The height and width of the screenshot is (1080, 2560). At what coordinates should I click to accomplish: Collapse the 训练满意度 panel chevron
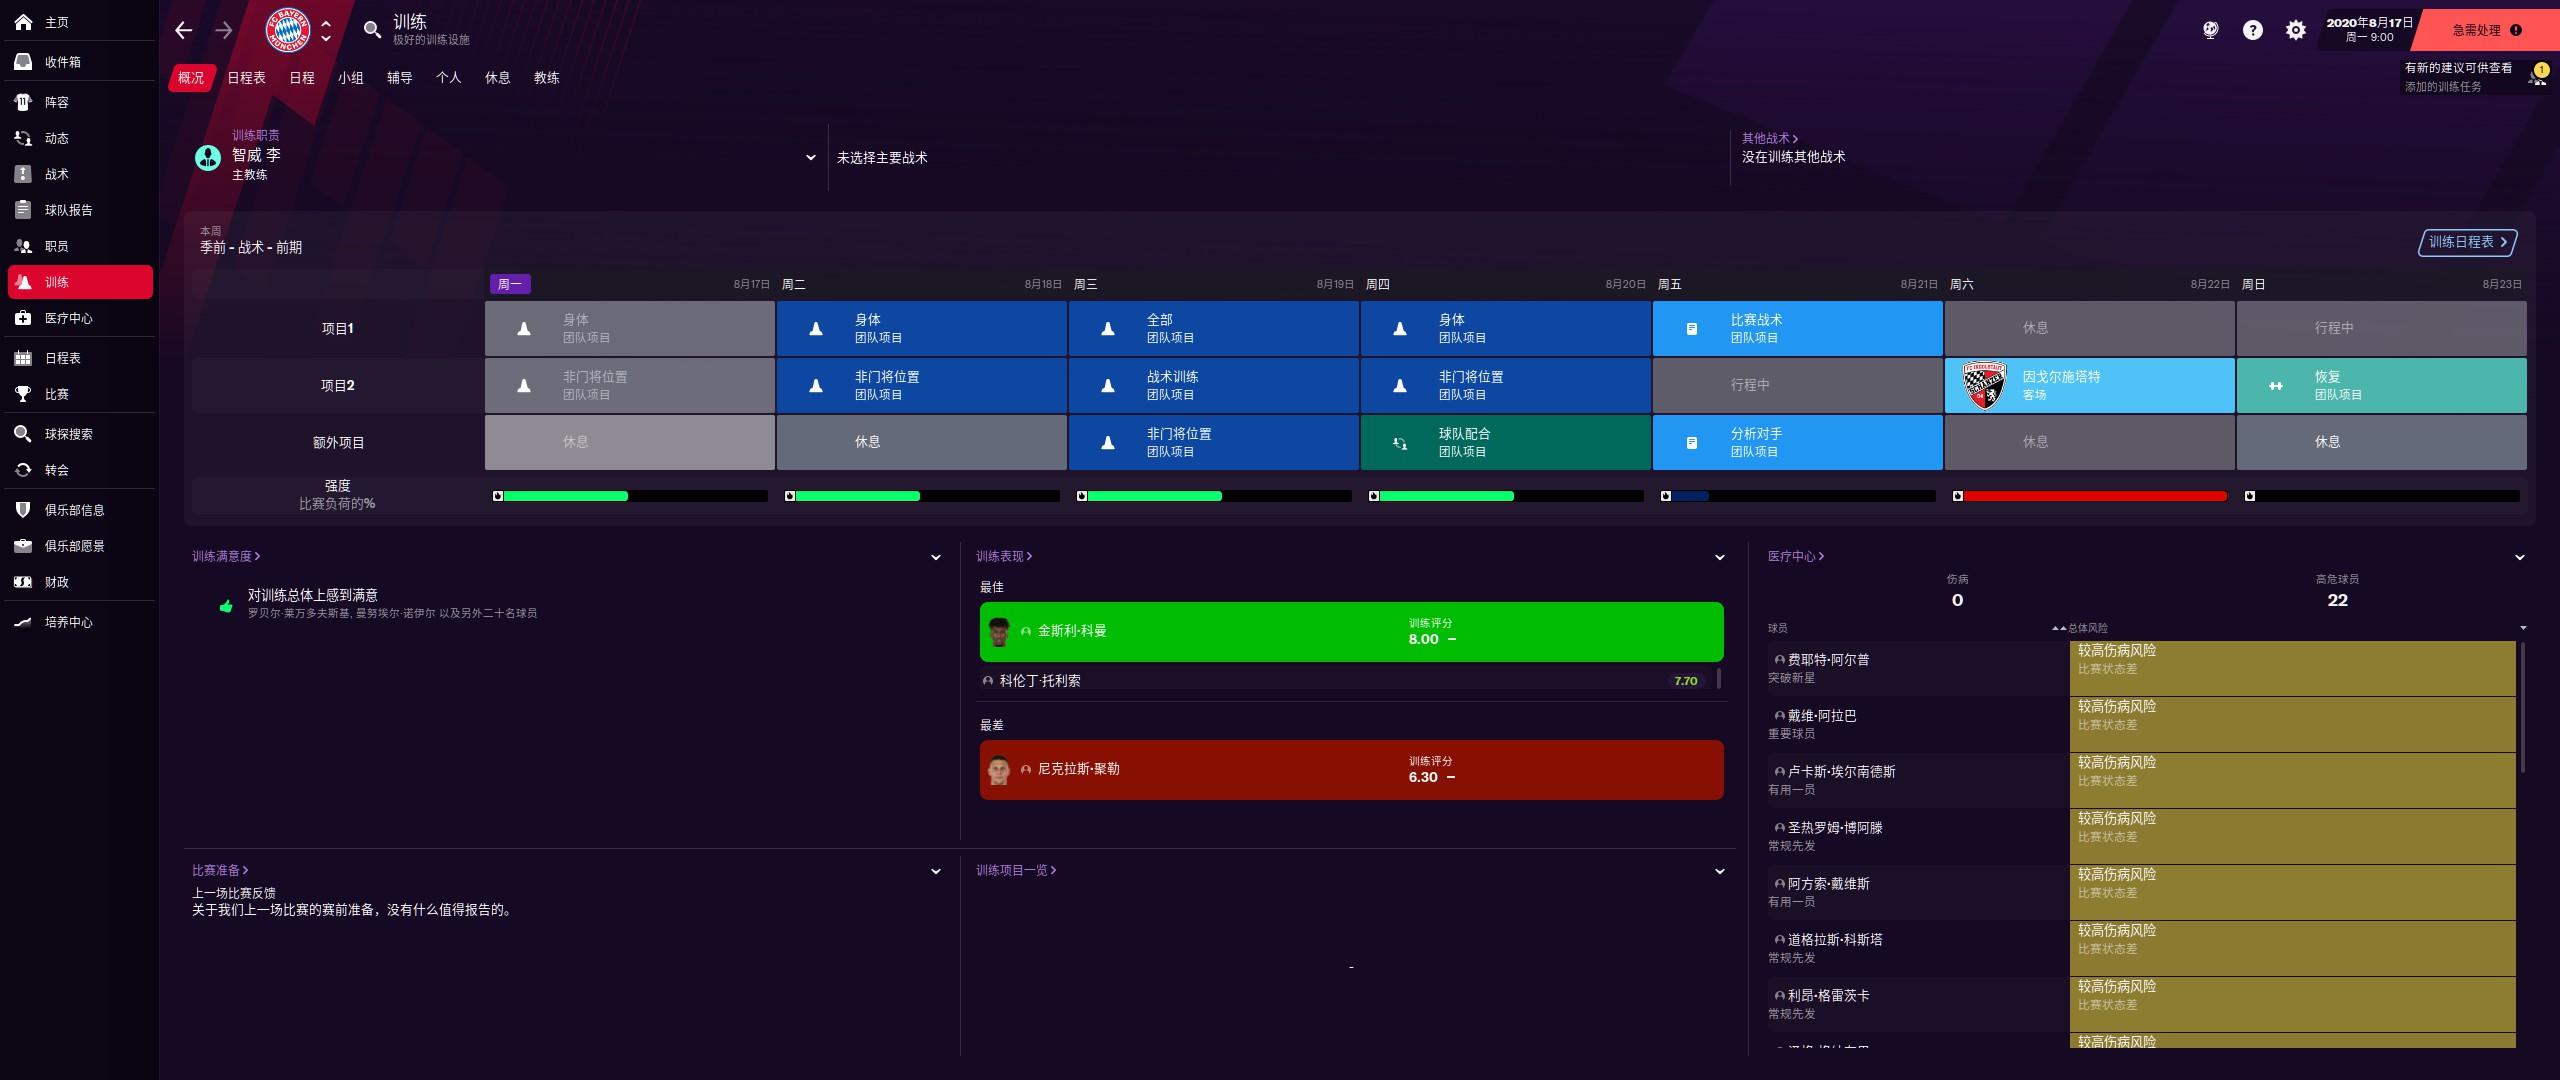[936, 558]
